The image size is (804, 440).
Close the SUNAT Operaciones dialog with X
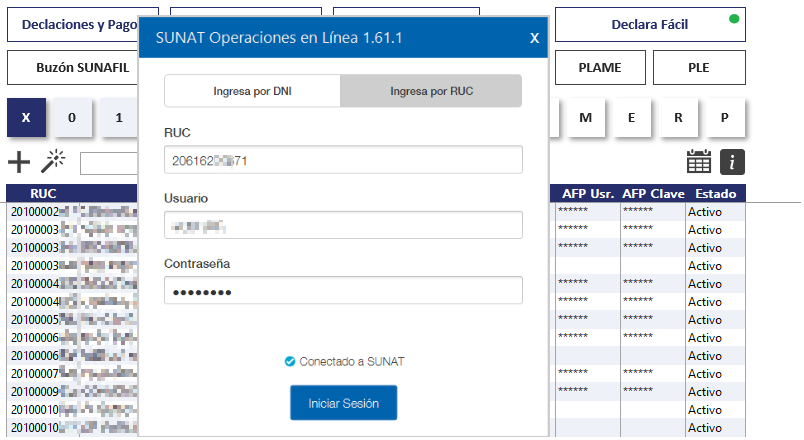(534, 38)
